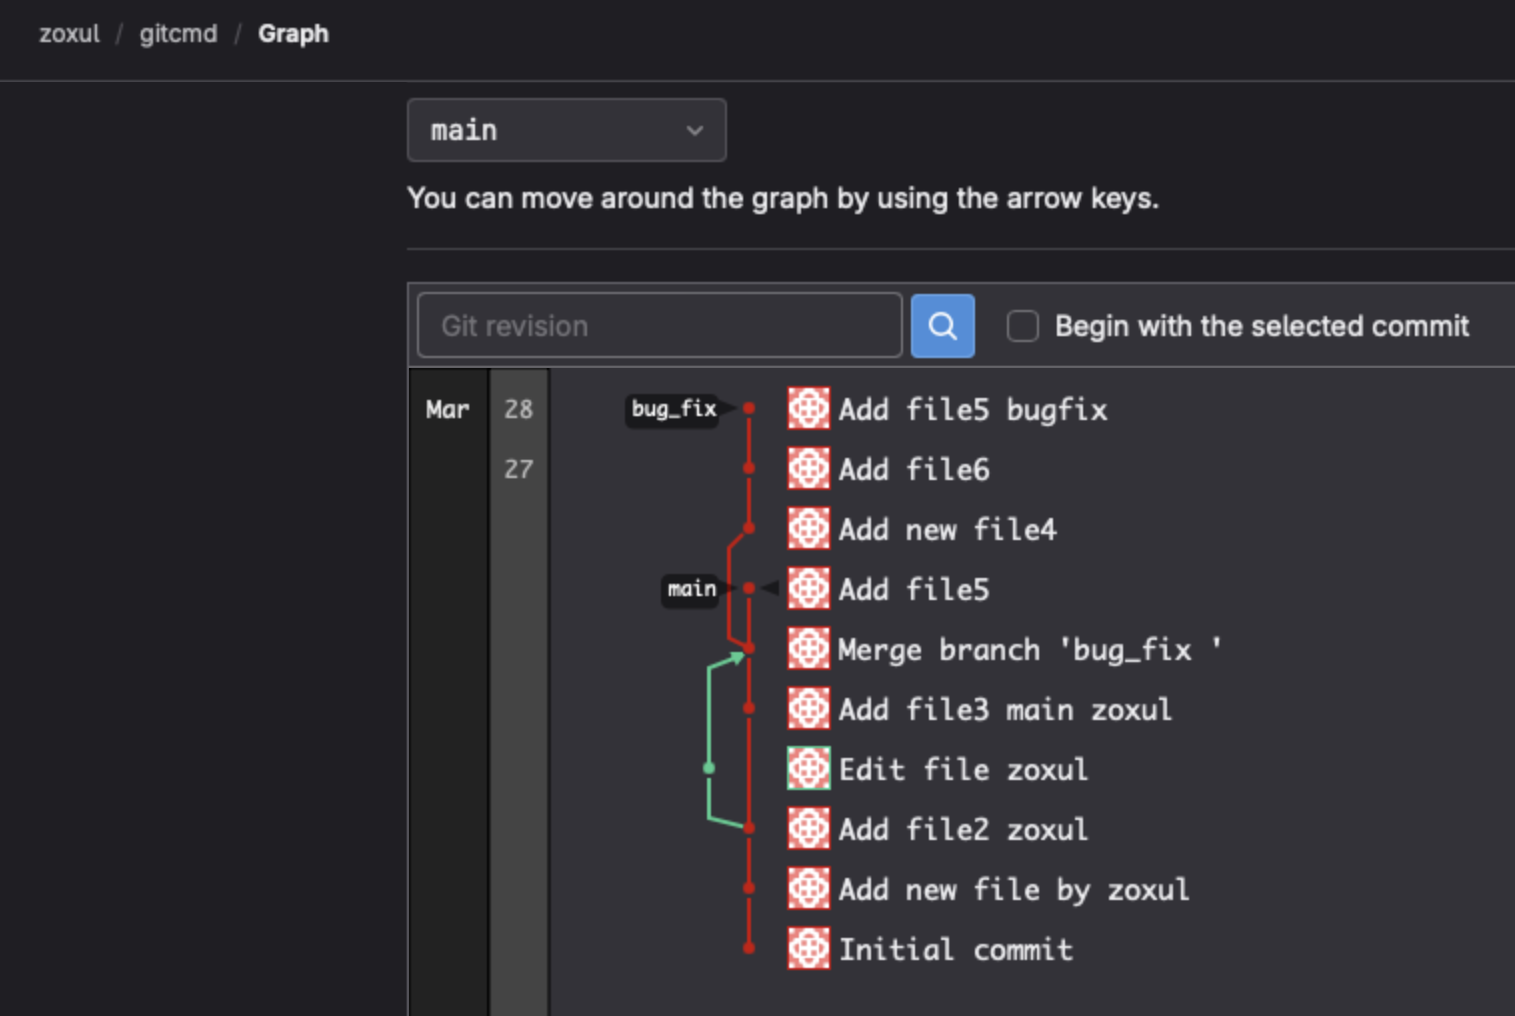Go to gitcmd project breadcrumb
The height and width of the screenshot is (1016, 1515).
point(178,34)
